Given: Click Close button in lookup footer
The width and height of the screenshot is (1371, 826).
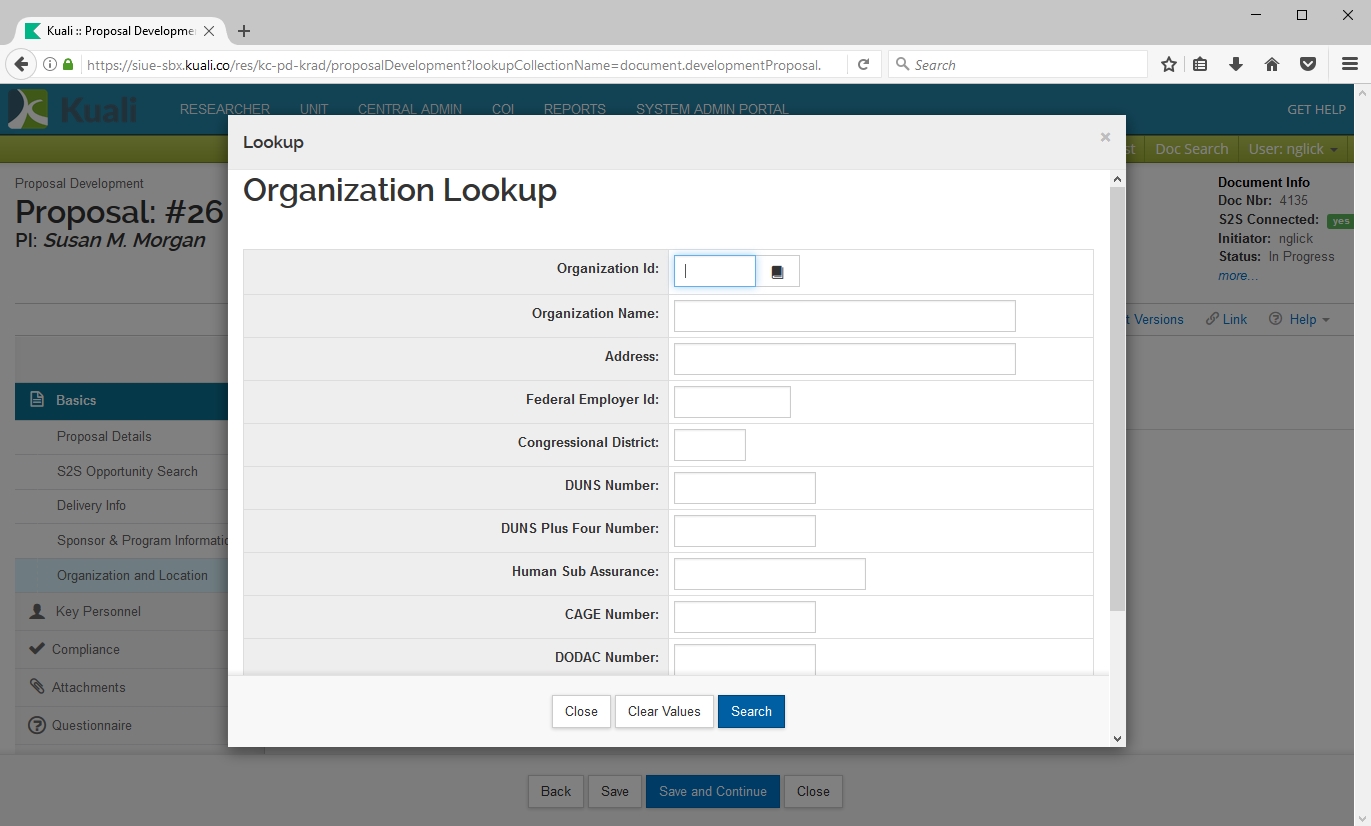Looking at the screenshot, I should pos(581,712).
